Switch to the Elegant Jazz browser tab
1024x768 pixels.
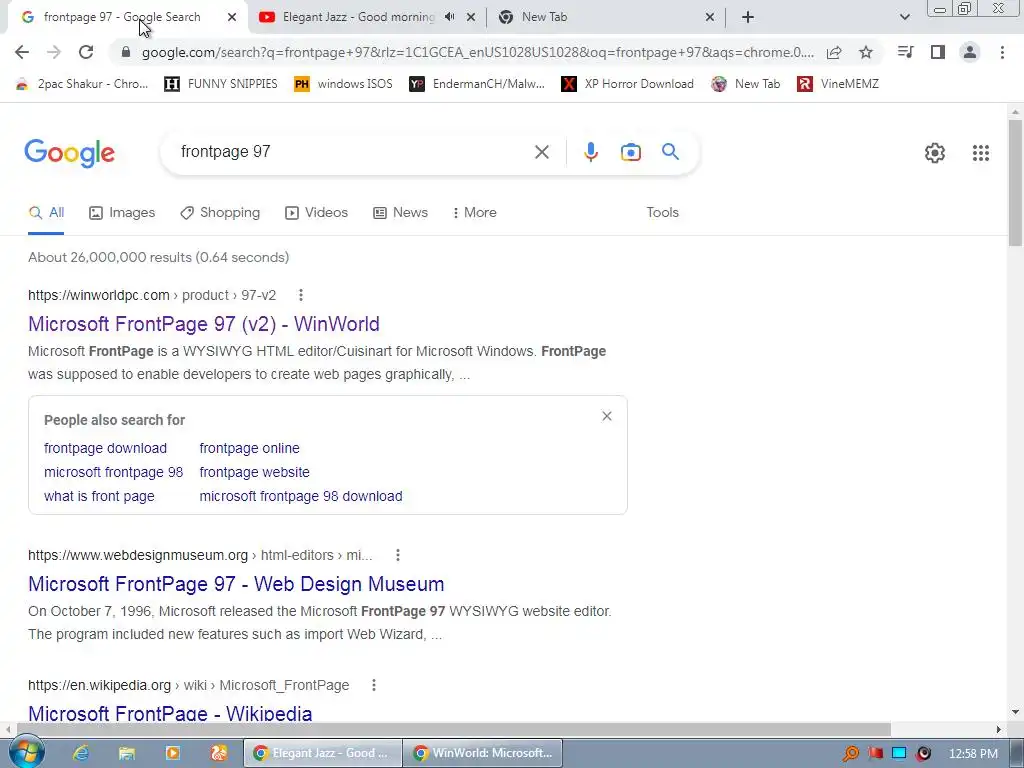[x=358, y=17]
